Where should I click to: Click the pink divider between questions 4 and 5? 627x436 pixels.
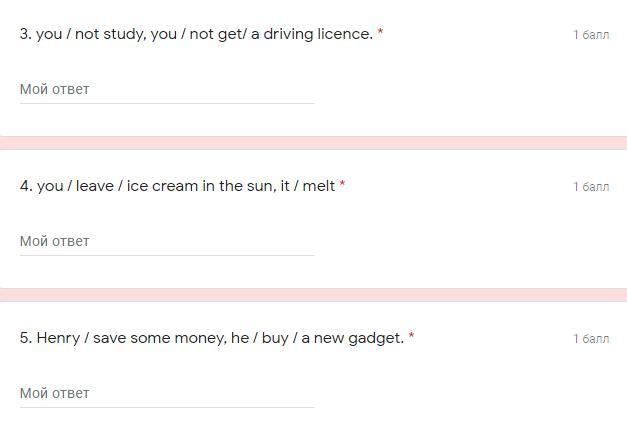(313, 295)
